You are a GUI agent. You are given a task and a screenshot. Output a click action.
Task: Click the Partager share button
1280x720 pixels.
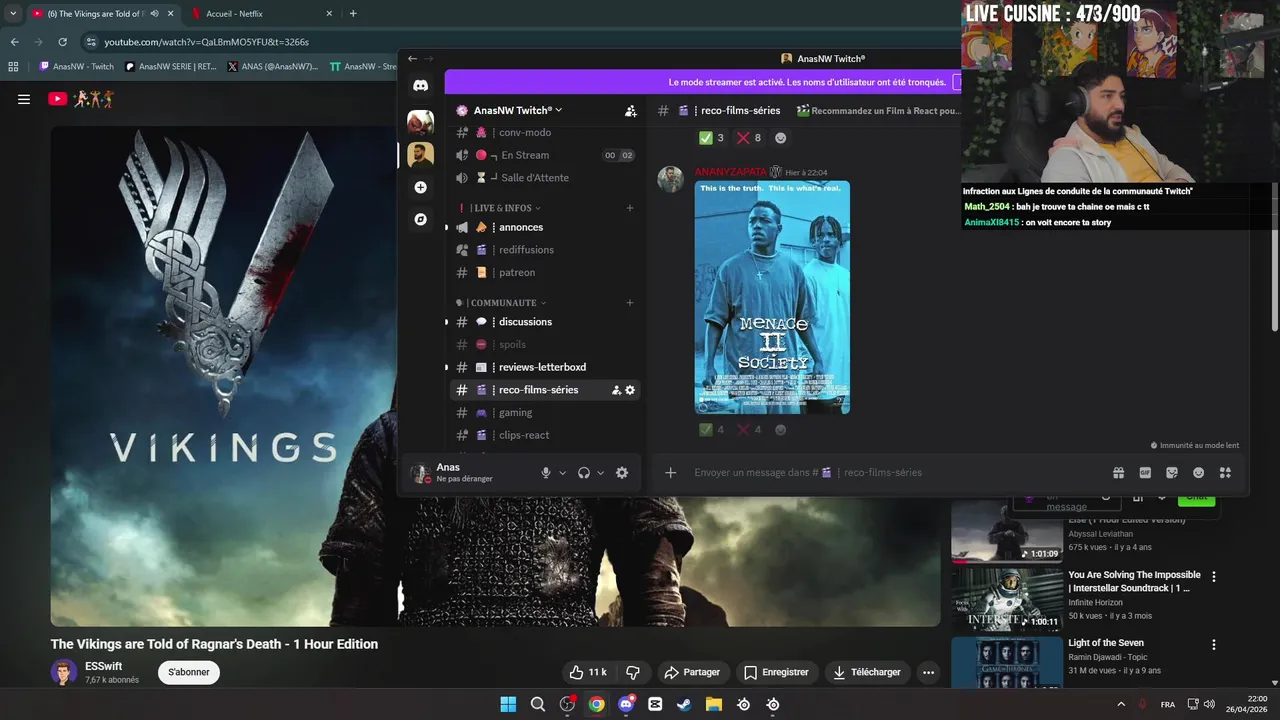coord(692,672)
